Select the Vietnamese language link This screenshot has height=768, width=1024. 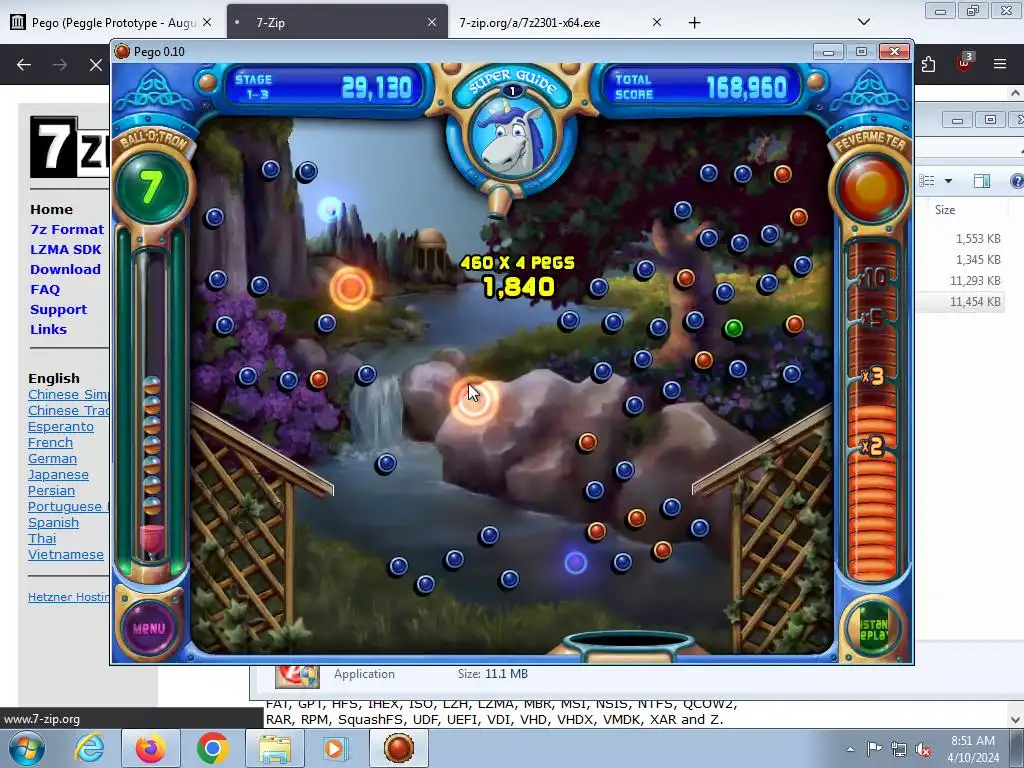[x=65, y=555]
